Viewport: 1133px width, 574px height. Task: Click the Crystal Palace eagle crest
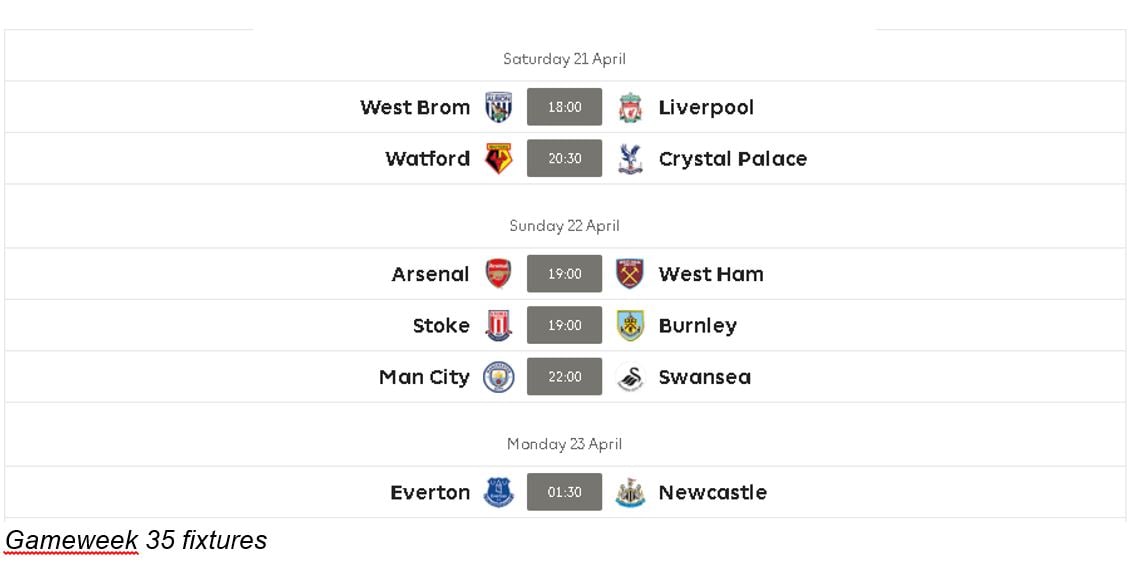click(630, 158)
